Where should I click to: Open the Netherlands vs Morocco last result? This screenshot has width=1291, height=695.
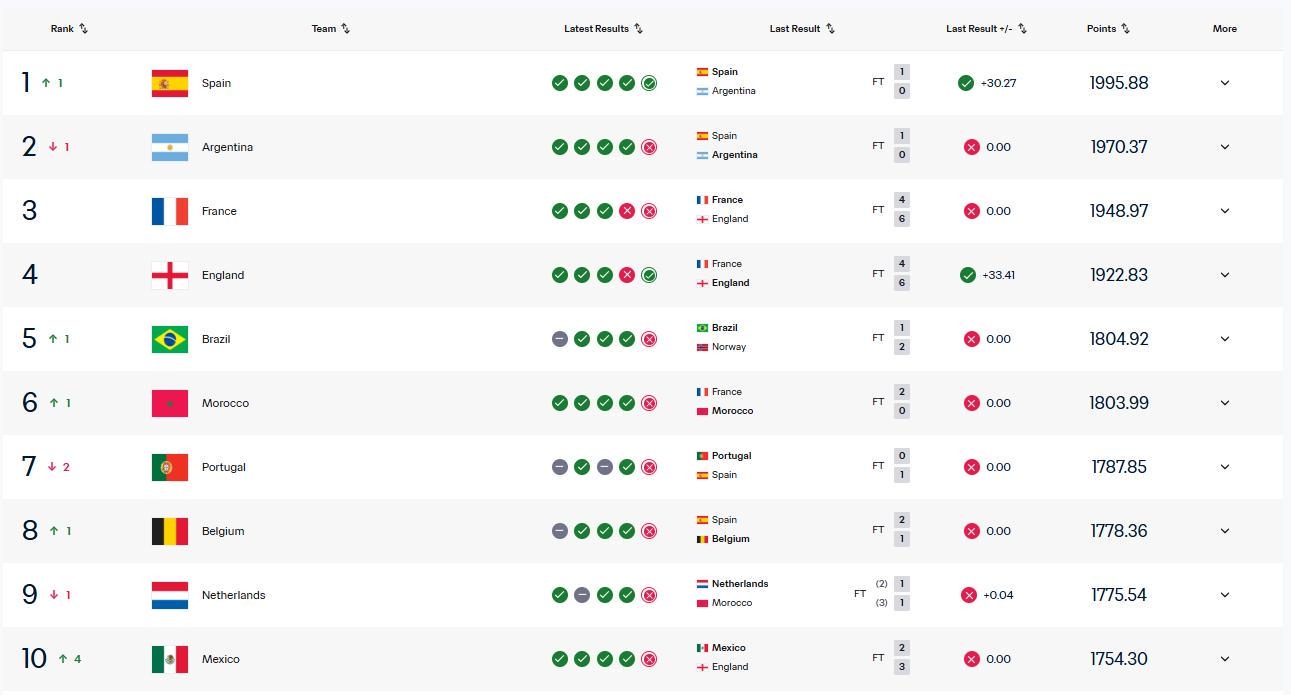click(802, 594)
